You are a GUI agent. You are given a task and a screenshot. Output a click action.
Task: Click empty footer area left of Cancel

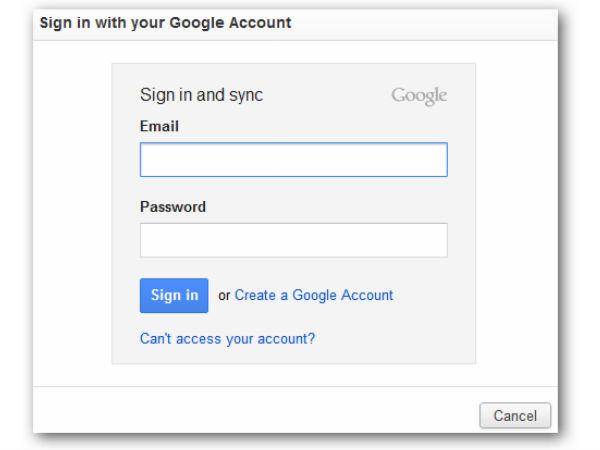pyautogui.click(x=253, y=410)
